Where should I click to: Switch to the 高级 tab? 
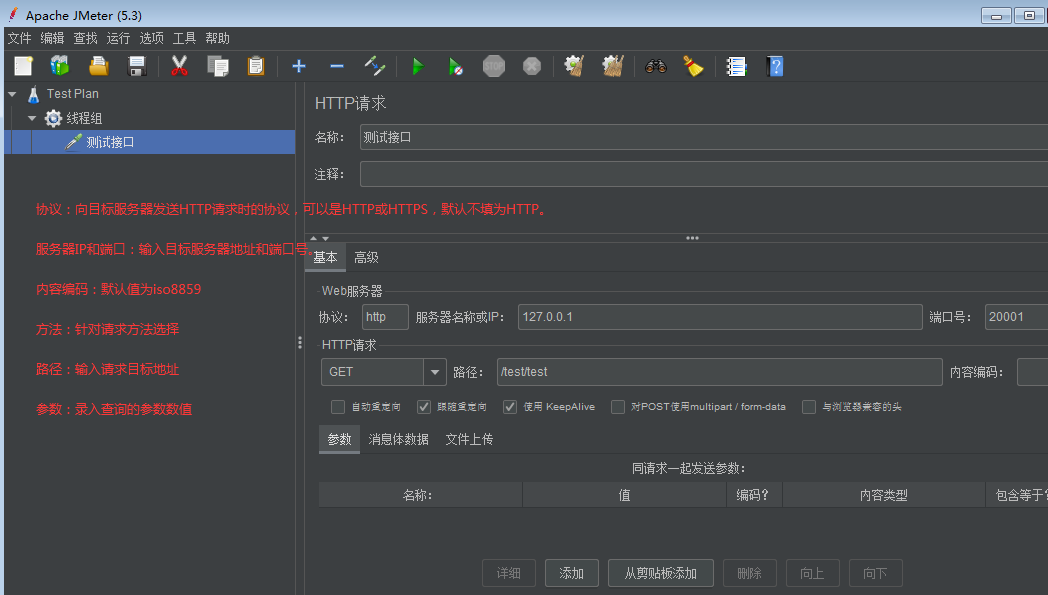tap(366, 257)
